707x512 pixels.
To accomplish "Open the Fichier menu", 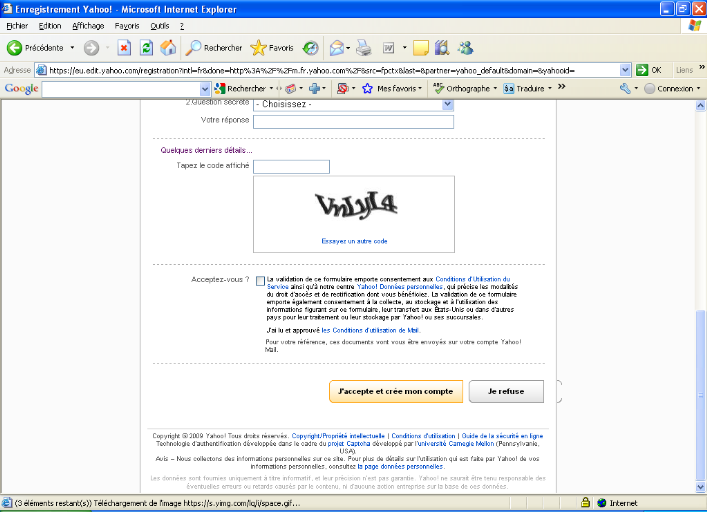I will point(17,26).
